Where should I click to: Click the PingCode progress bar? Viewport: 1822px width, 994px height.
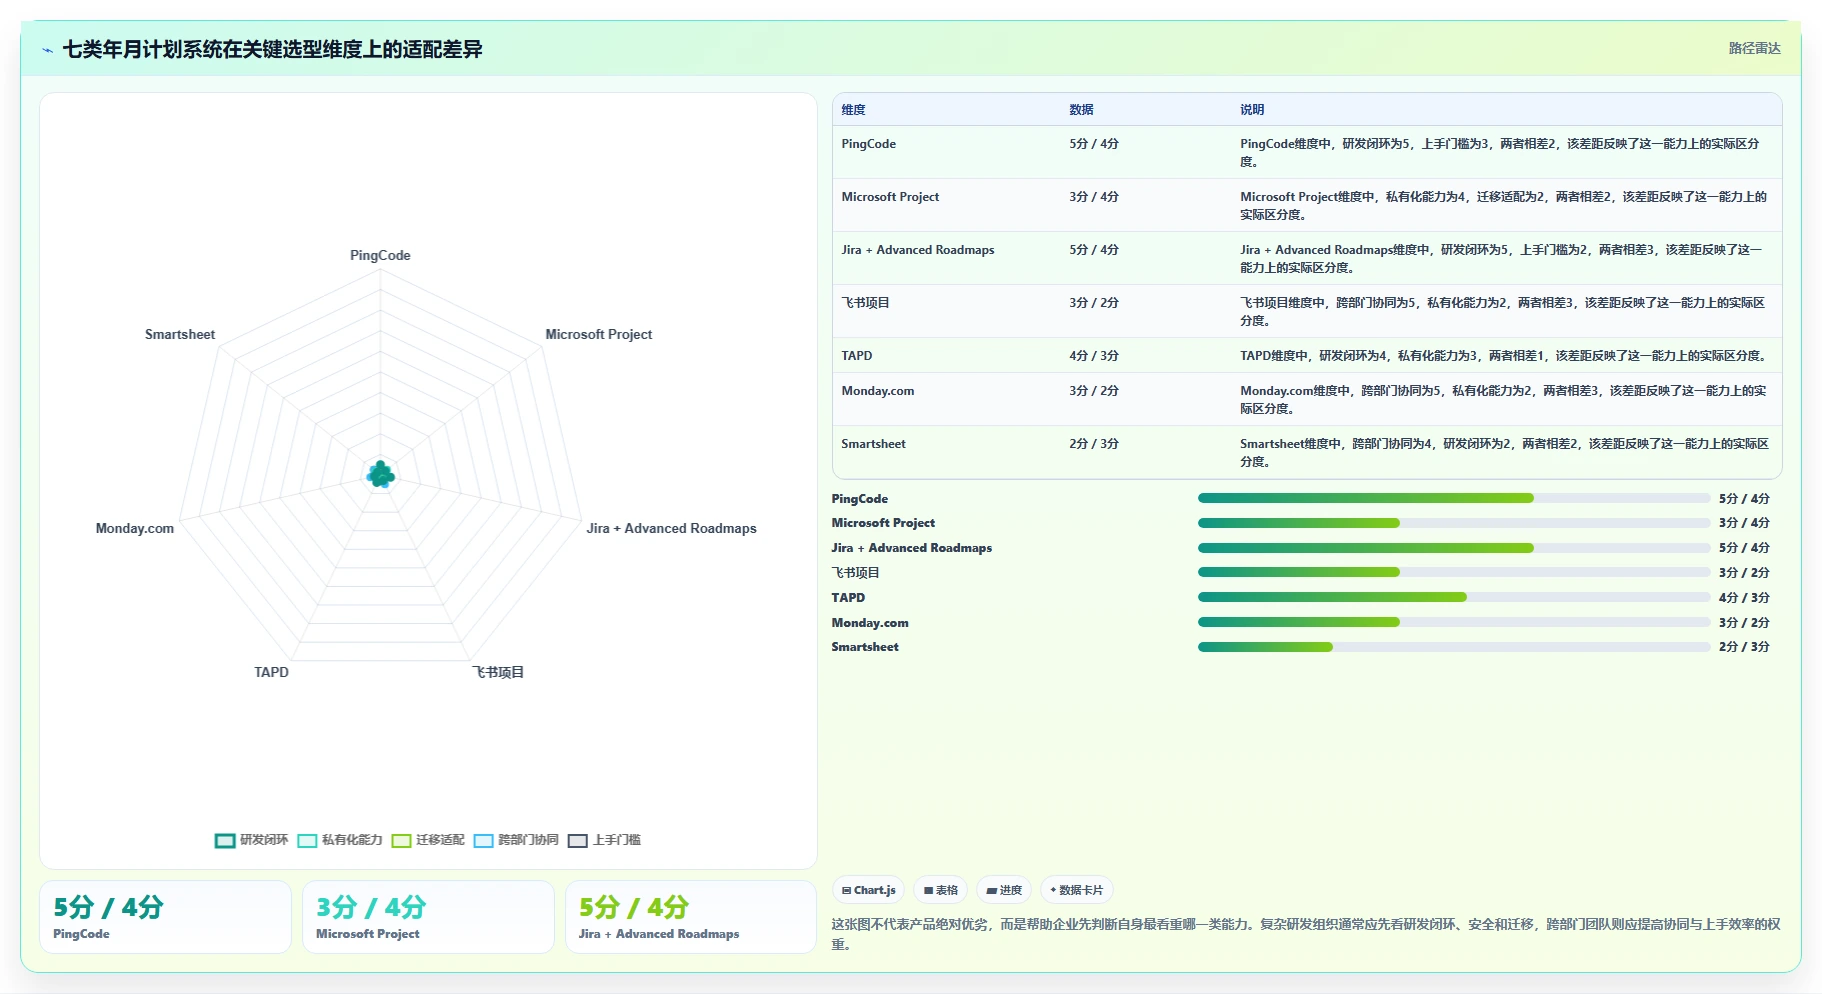pyautogui.click(x=1453, y=498)
